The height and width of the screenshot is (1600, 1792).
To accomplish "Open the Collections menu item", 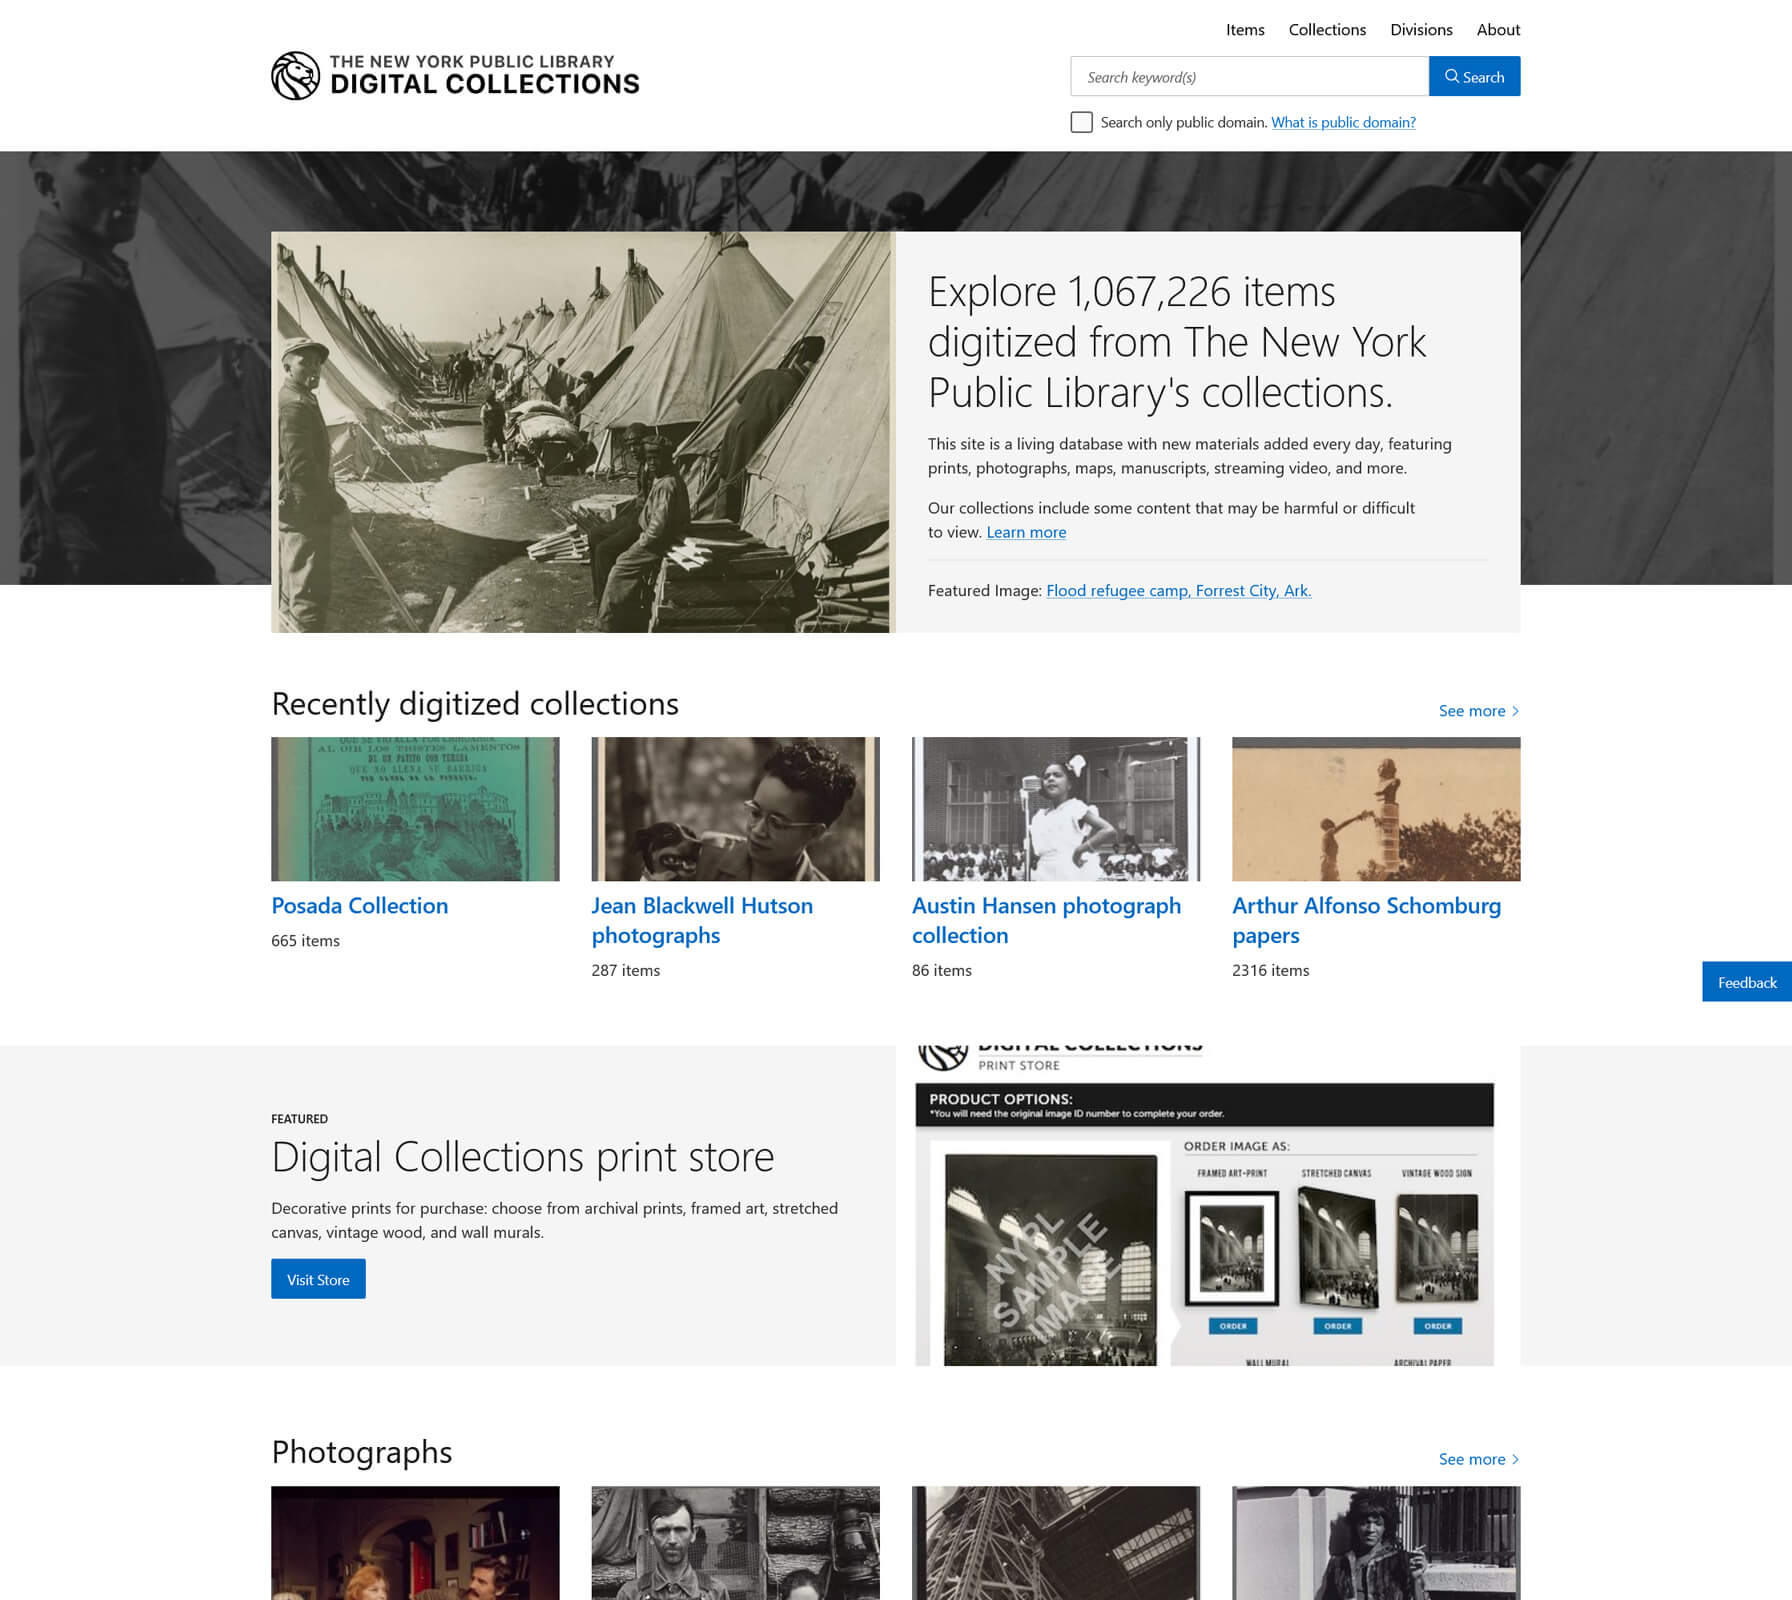I will 1327,30.
